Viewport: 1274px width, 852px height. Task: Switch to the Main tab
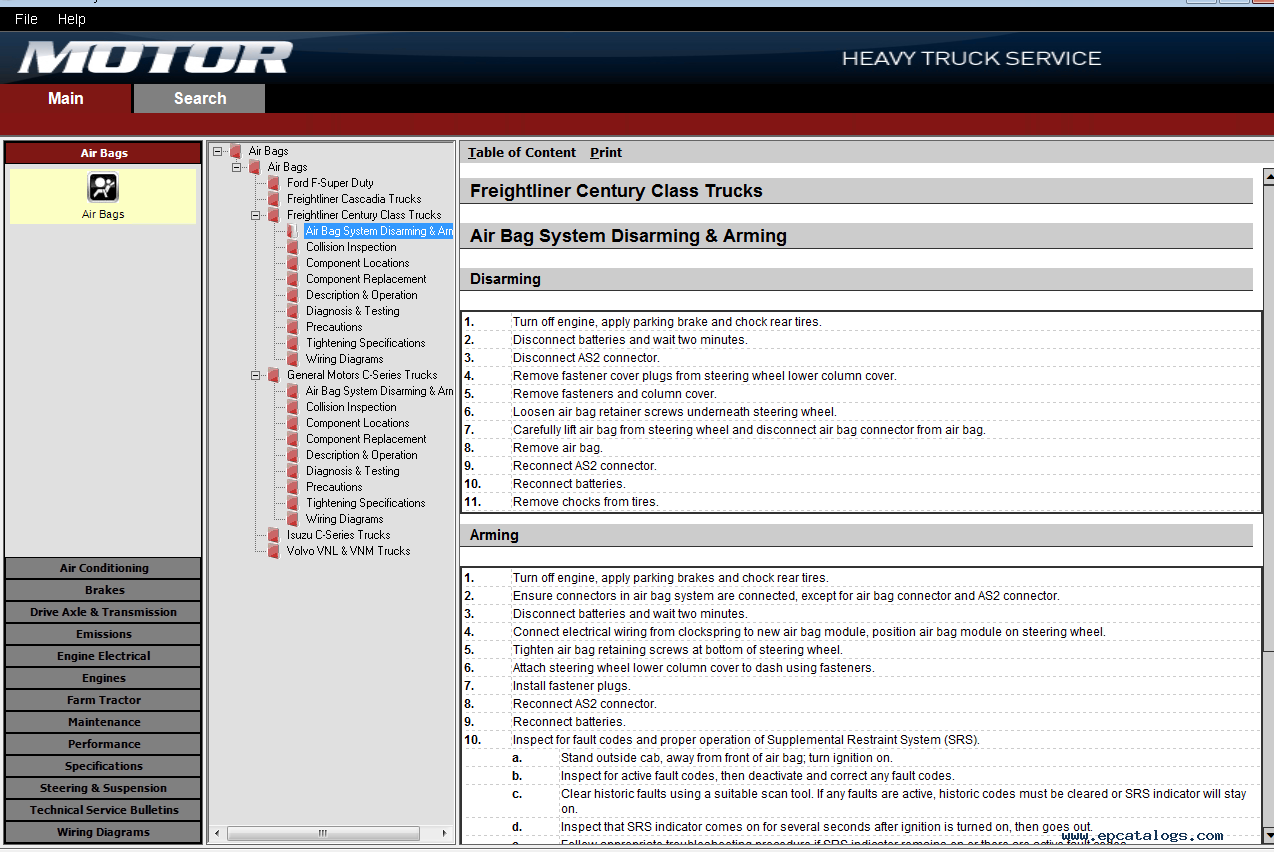(x=66, y=98)
